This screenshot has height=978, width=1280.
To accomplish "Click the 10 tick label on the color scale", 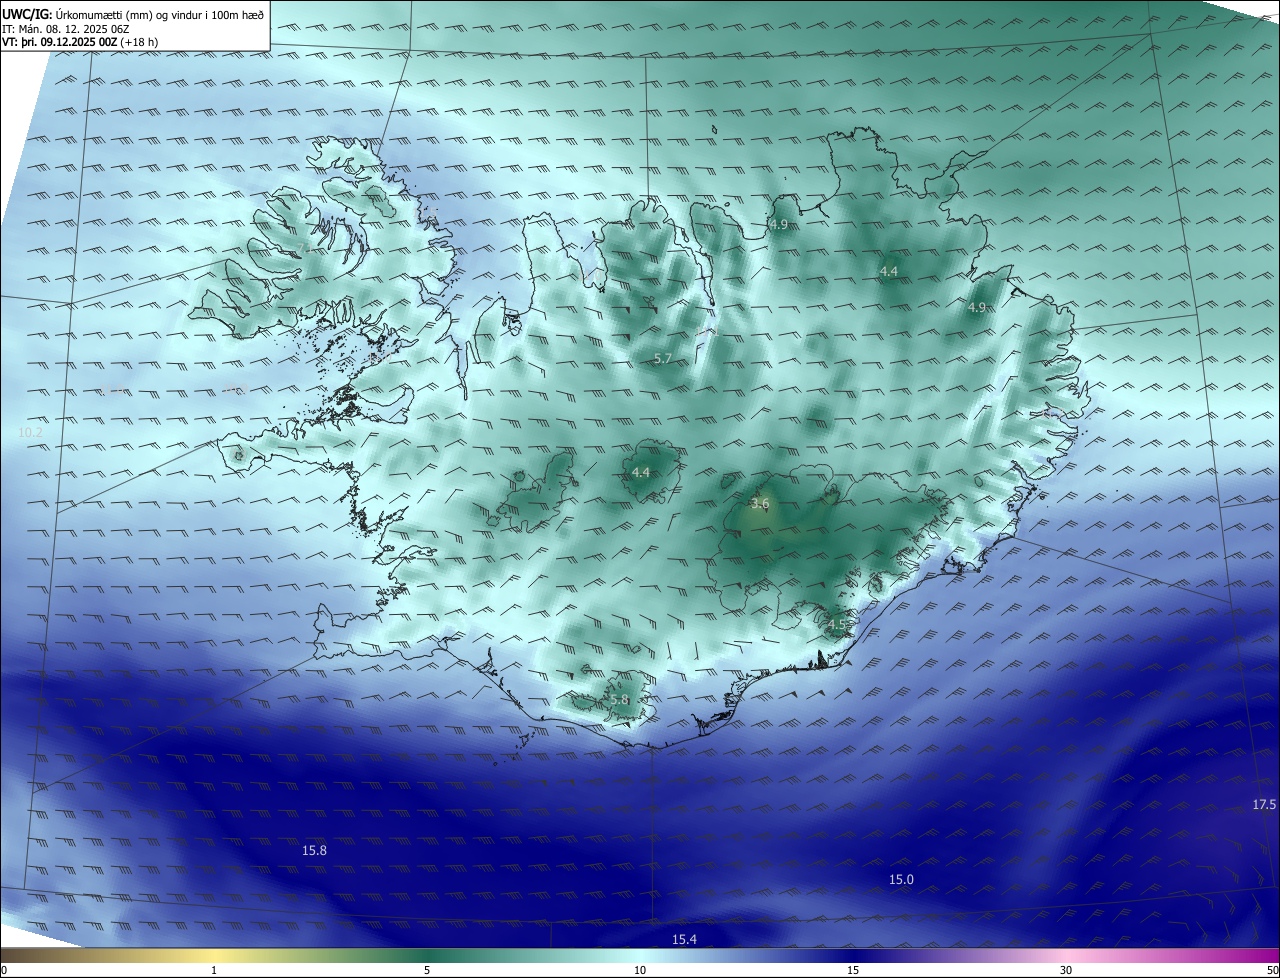I will [x=640, y=970].
